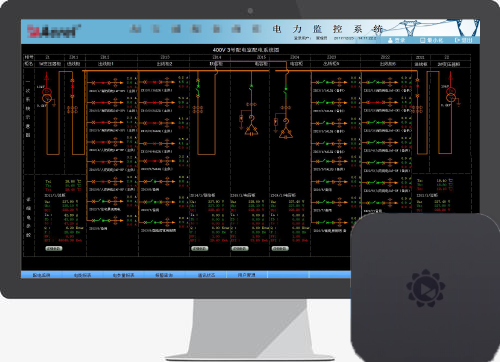
Task: Switch to the 报警查询 tab
Action: point(164,275)
